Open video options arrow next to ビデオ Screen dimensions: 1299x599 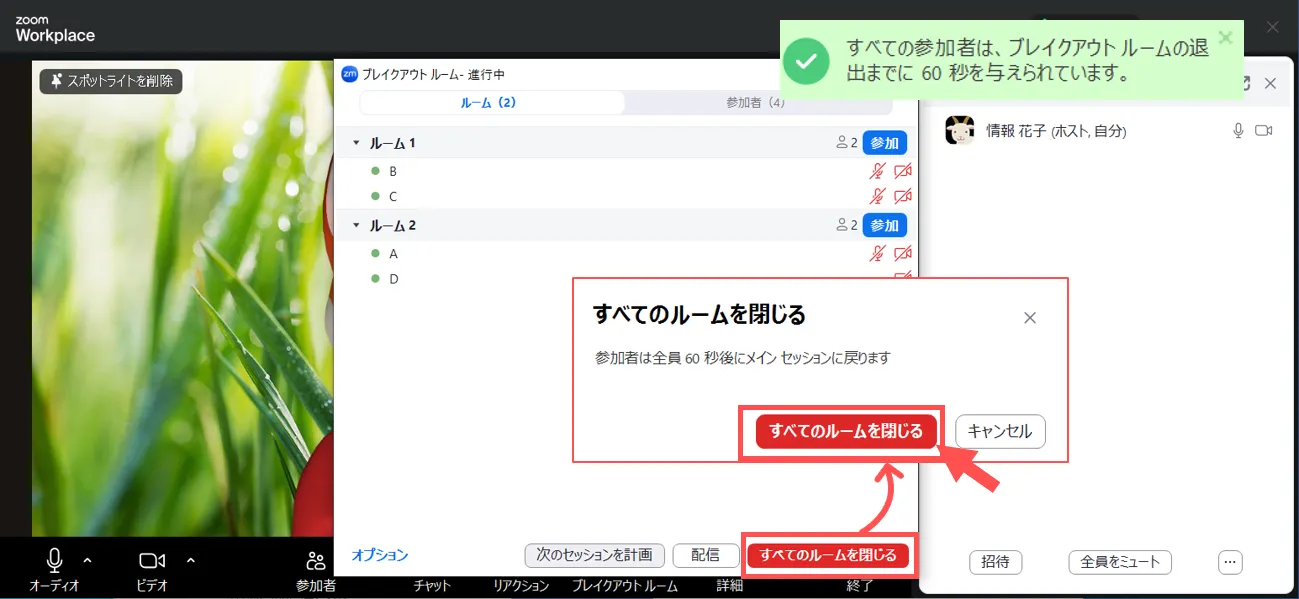[x=191, y=560]
